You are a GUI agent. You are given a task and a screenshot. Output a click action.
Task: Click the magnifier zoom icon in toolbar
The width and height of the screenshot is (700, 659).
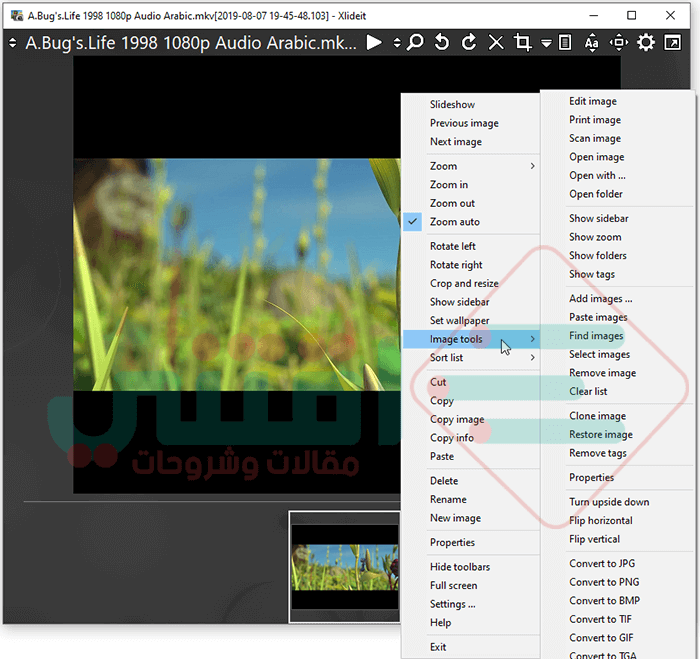pyautogui.click(x=415, y=43)
